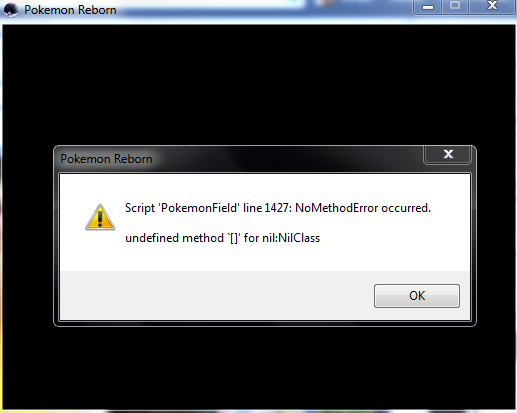The height and width of the screenshot is (413, 517).
Task: Select the 'PokemonField' script name in the error
Action: 200,208
